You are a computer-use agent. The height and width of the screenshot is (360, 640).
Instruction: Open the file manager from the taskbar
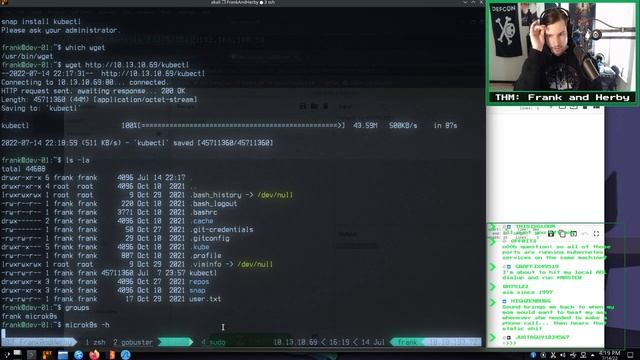(x=62, y=355)
